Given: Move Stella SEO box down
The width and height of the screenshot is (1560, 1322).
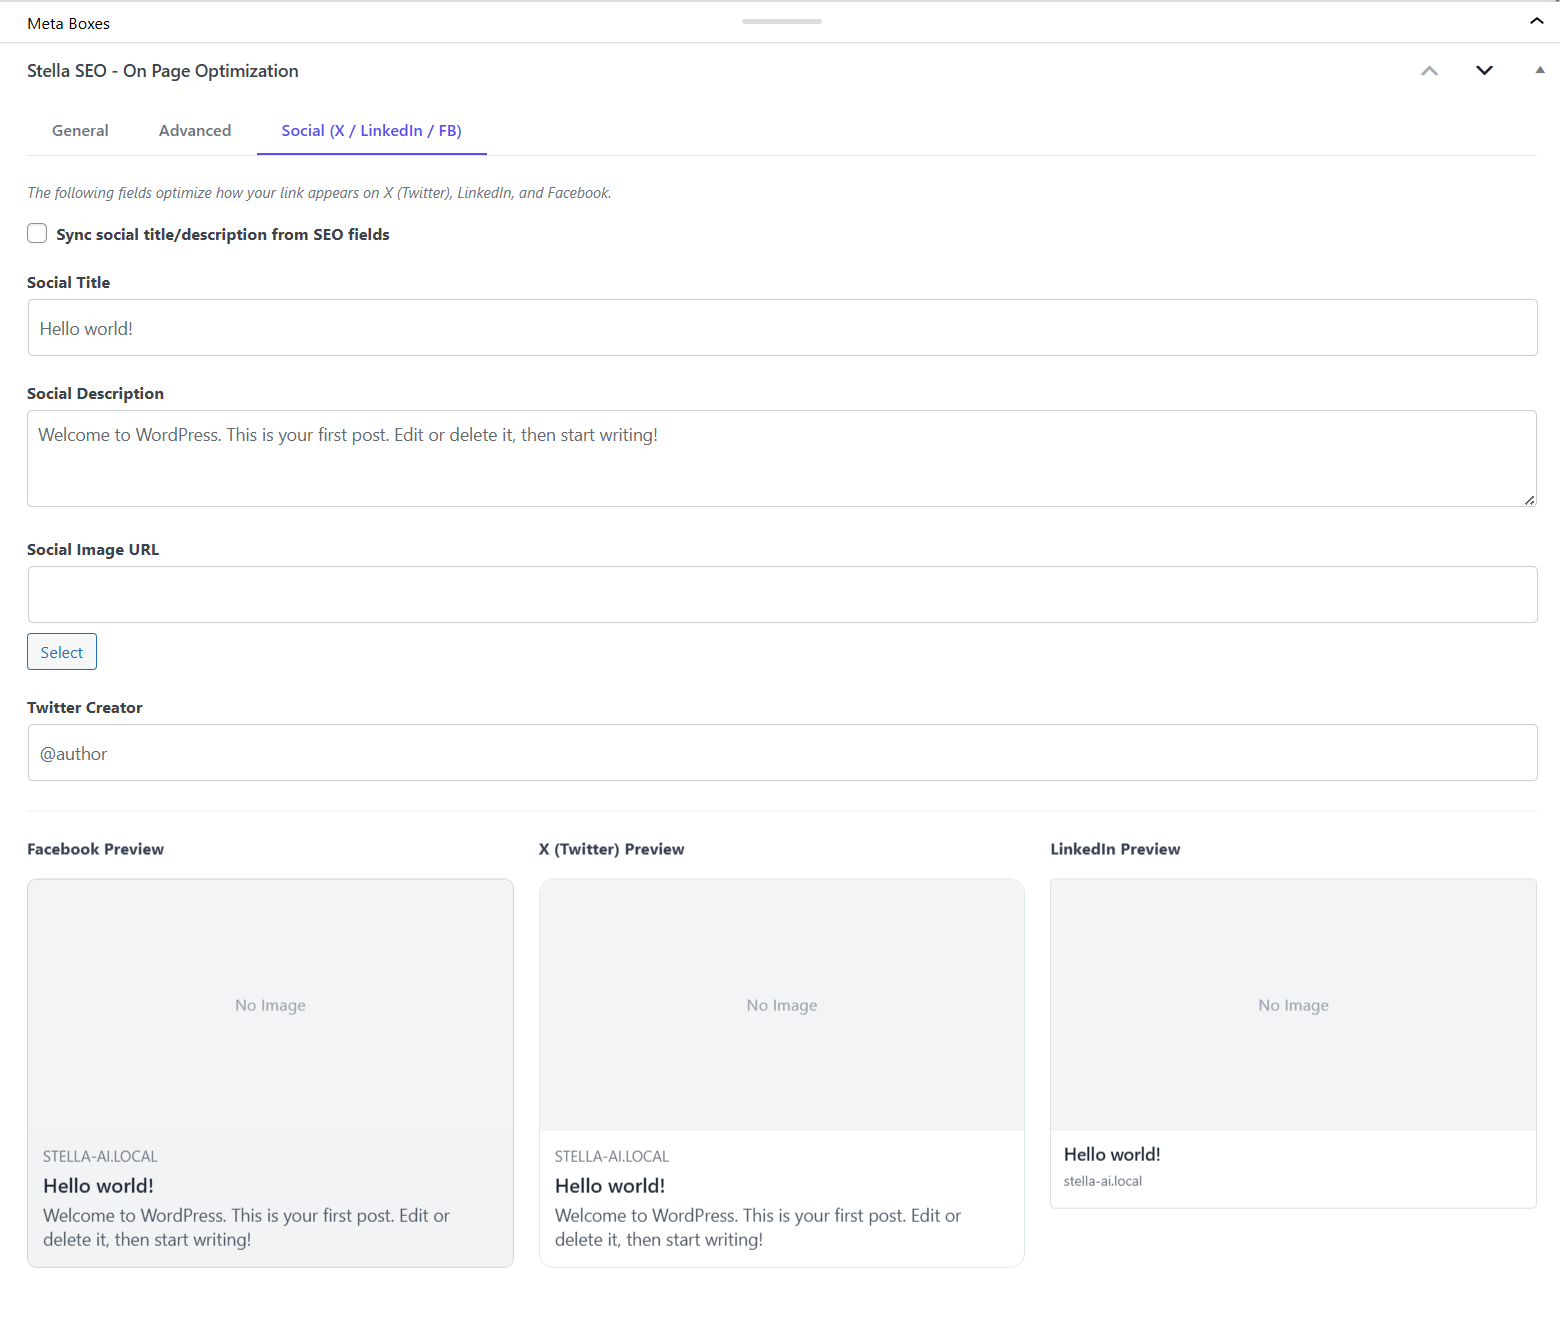Looking at the screenshot, I should pyautogui.click(x=1484, y=70).
